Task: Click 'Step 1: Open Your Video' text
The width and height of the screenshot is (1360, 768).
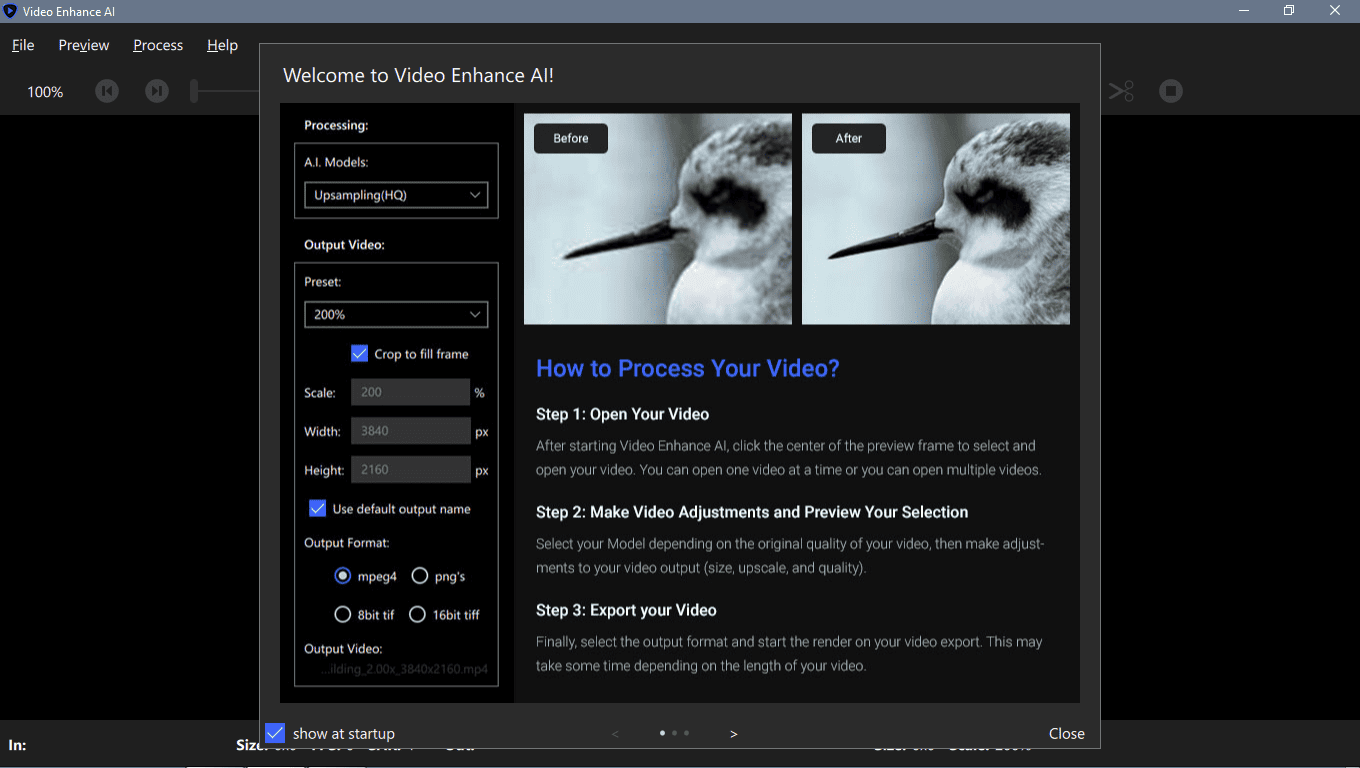Action: pos(623,414)
